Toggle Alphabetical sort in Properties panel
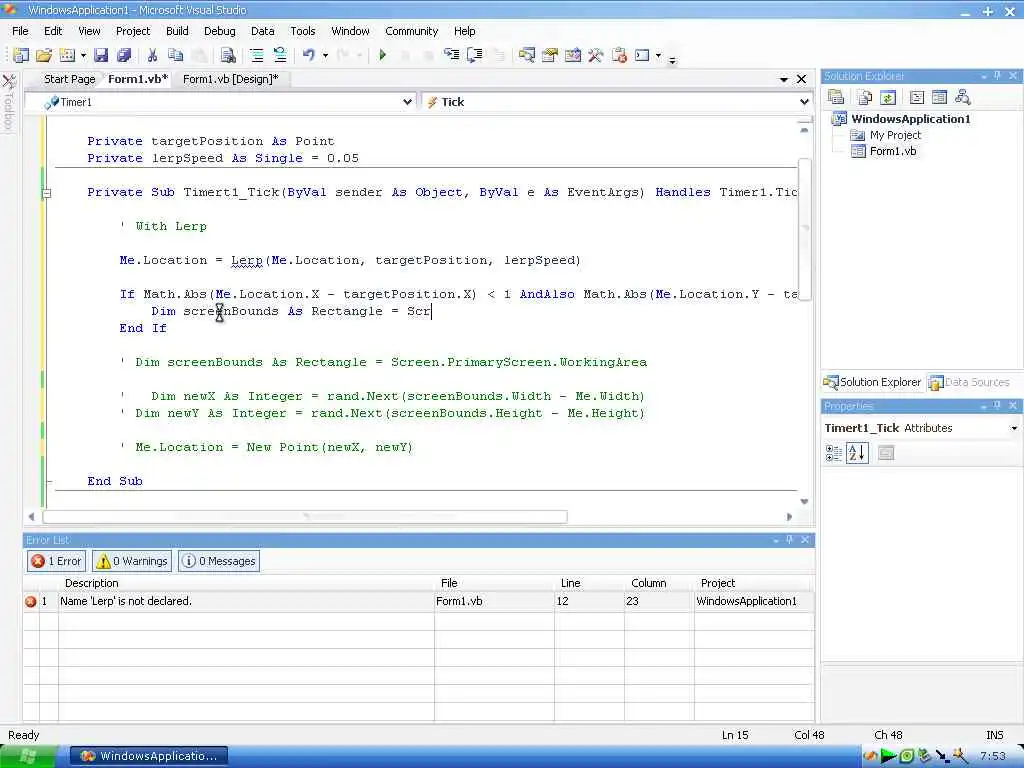Viewport: 1024px width, 768px height. [x=857, y=453]
